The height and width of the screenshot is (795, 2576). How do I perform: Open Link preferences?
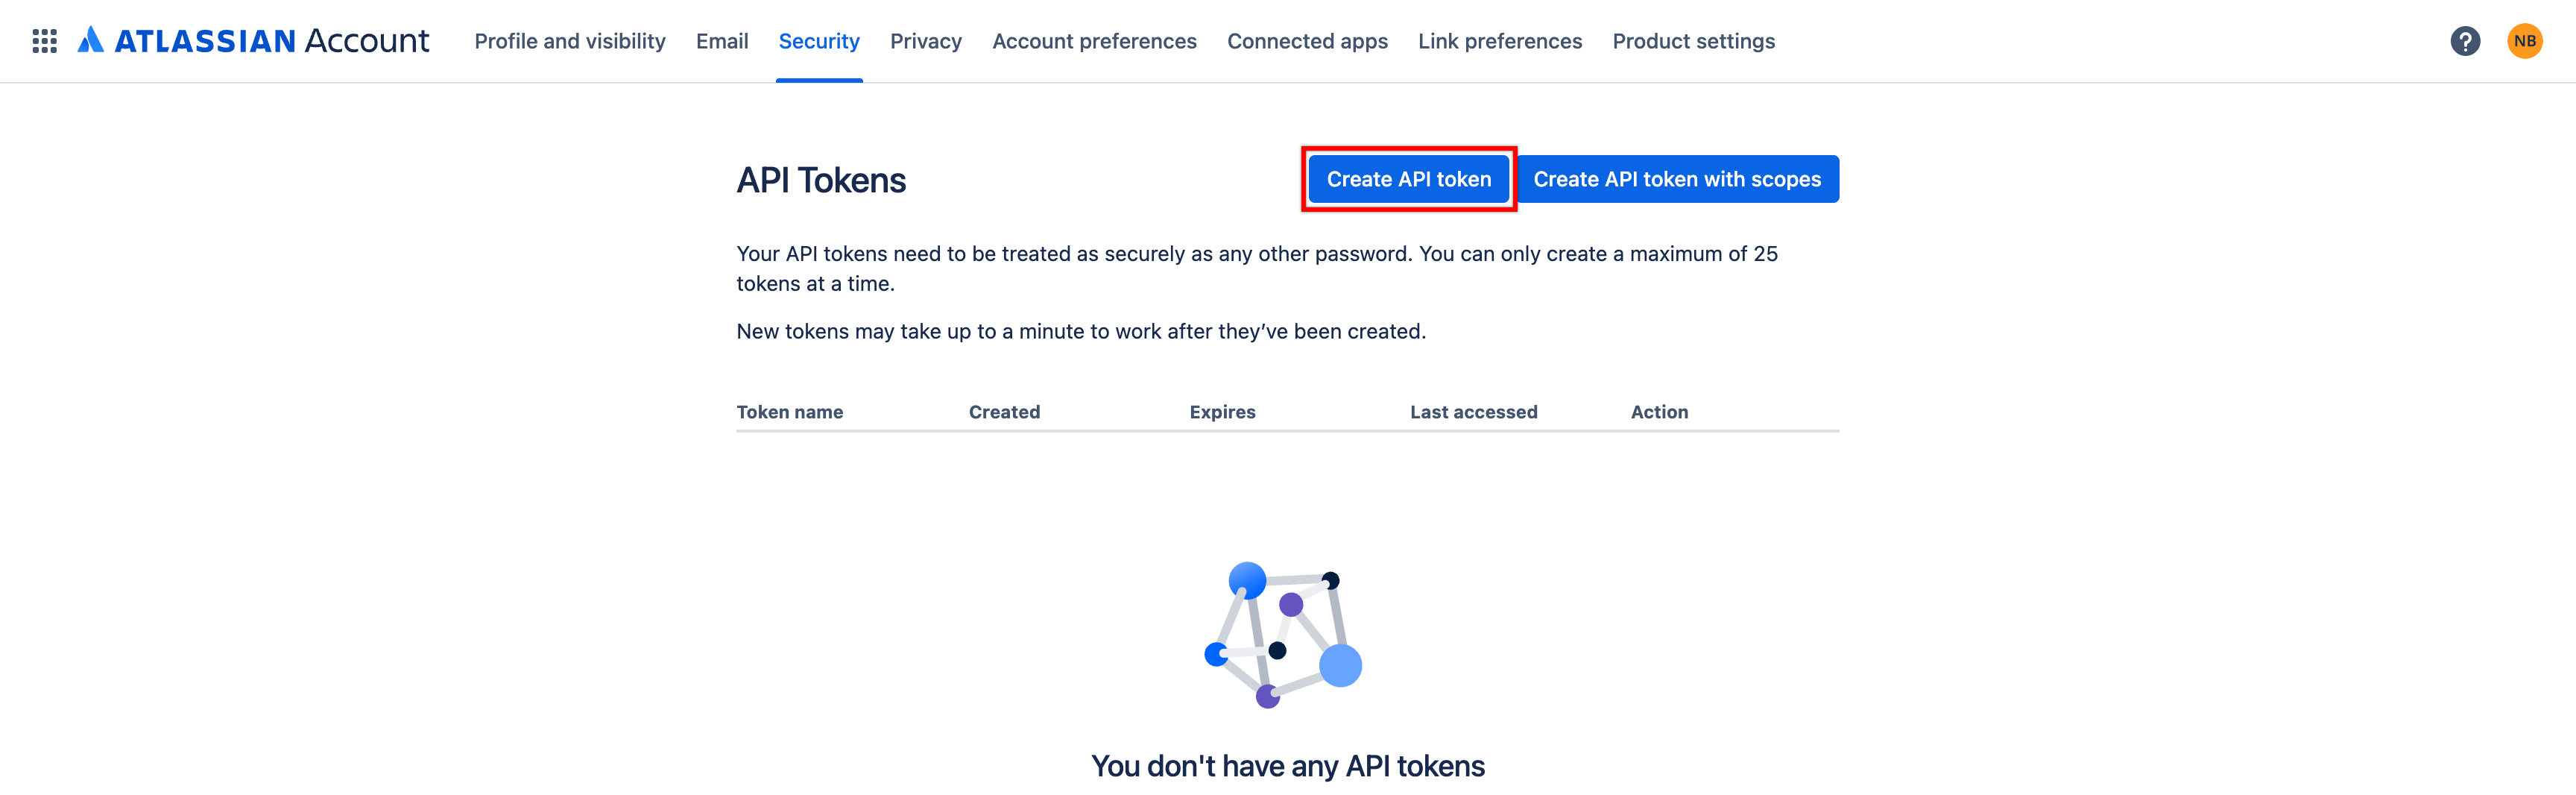click(1499, 41)
